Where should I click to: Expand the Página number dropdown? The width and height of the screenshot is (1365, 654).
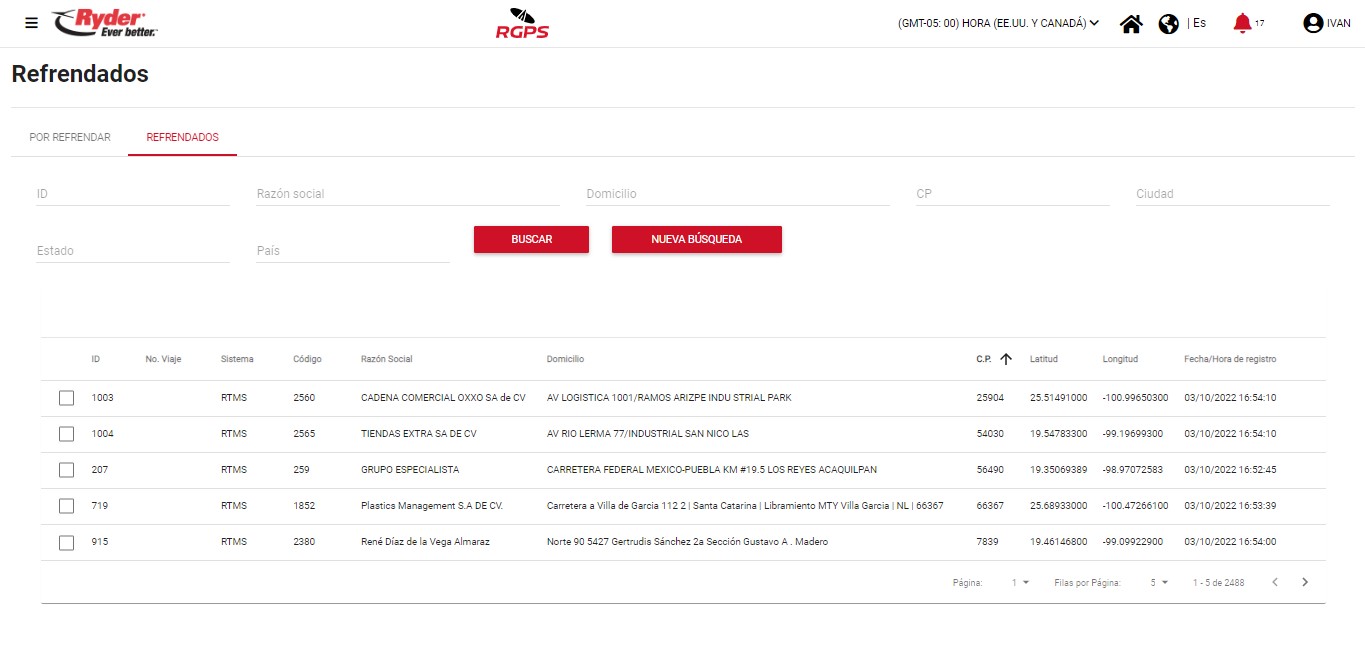coord(1020,582)
